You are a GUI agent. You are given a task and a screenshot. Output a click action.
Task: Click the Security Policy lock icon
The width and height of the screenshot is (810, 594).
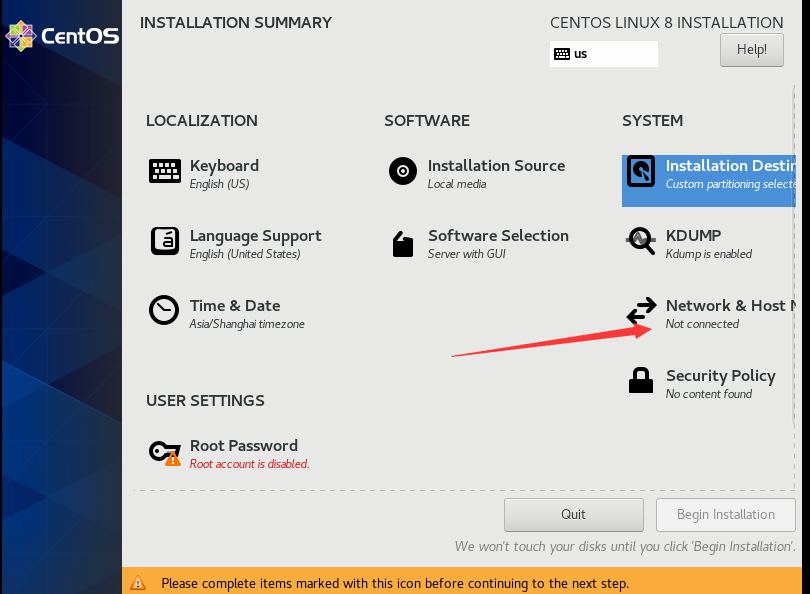641,380
